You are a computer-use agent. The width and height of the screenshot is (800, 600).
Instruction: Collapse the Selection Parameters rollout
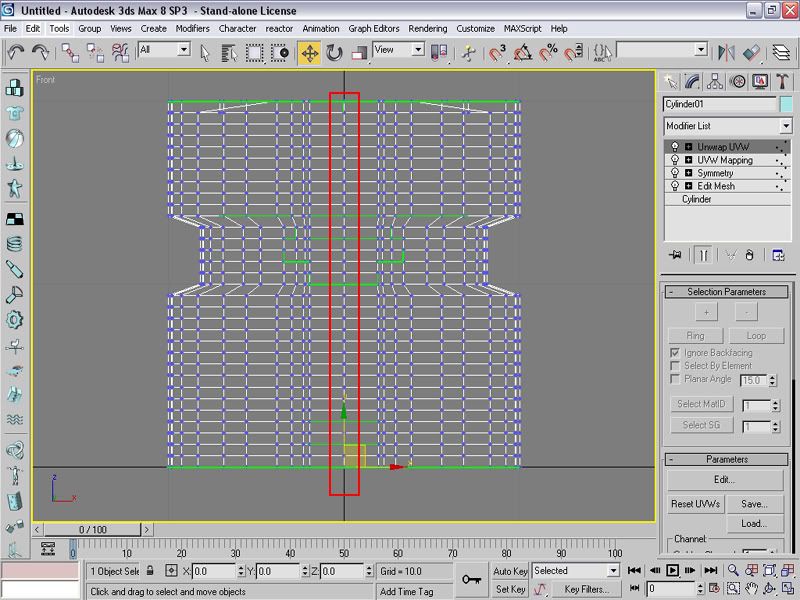[x=727, y=292]
